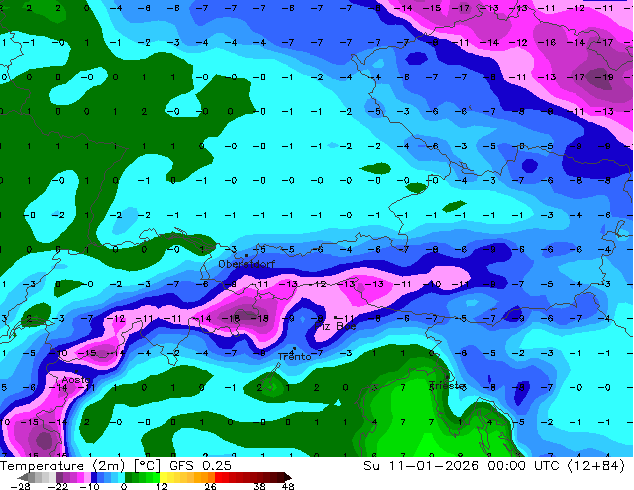Click the 'GFS 0.25' model label
The image size is (634, 490).
coord(200,466)
